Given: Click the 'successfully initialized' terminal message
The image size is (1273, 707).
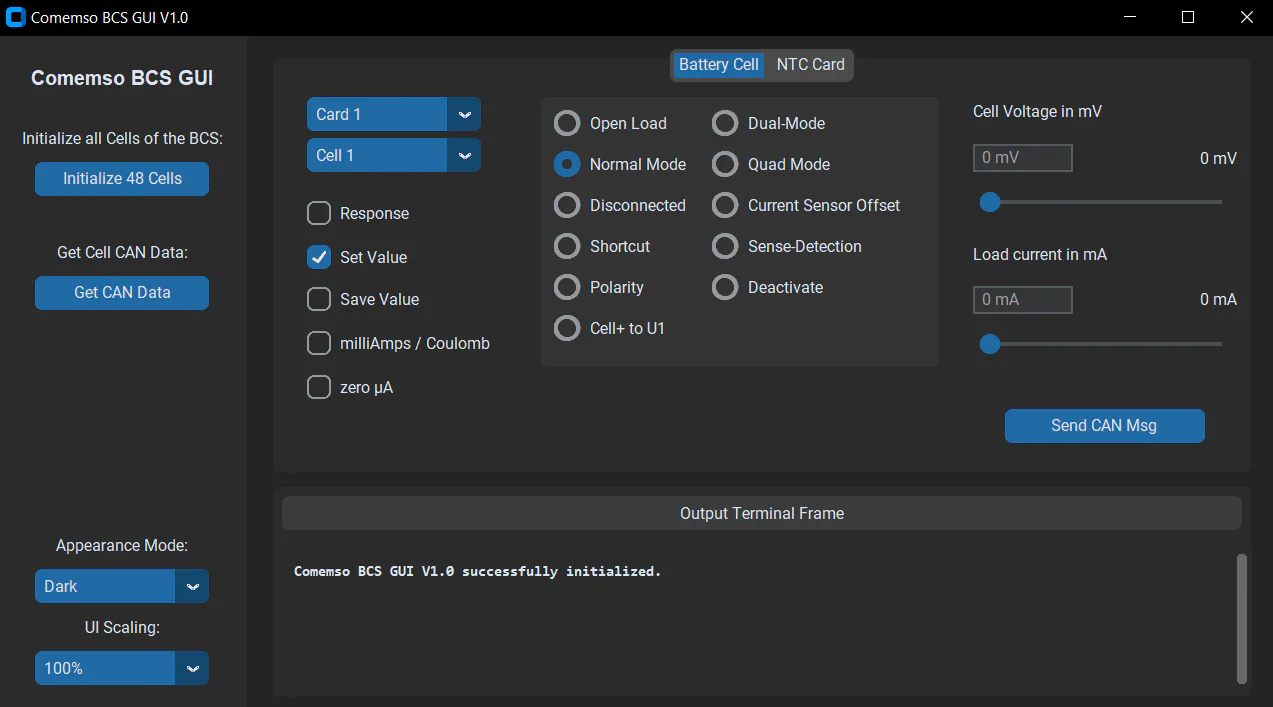Looking at the screenshot, I should pyautogui.click(x=478, y=572).
